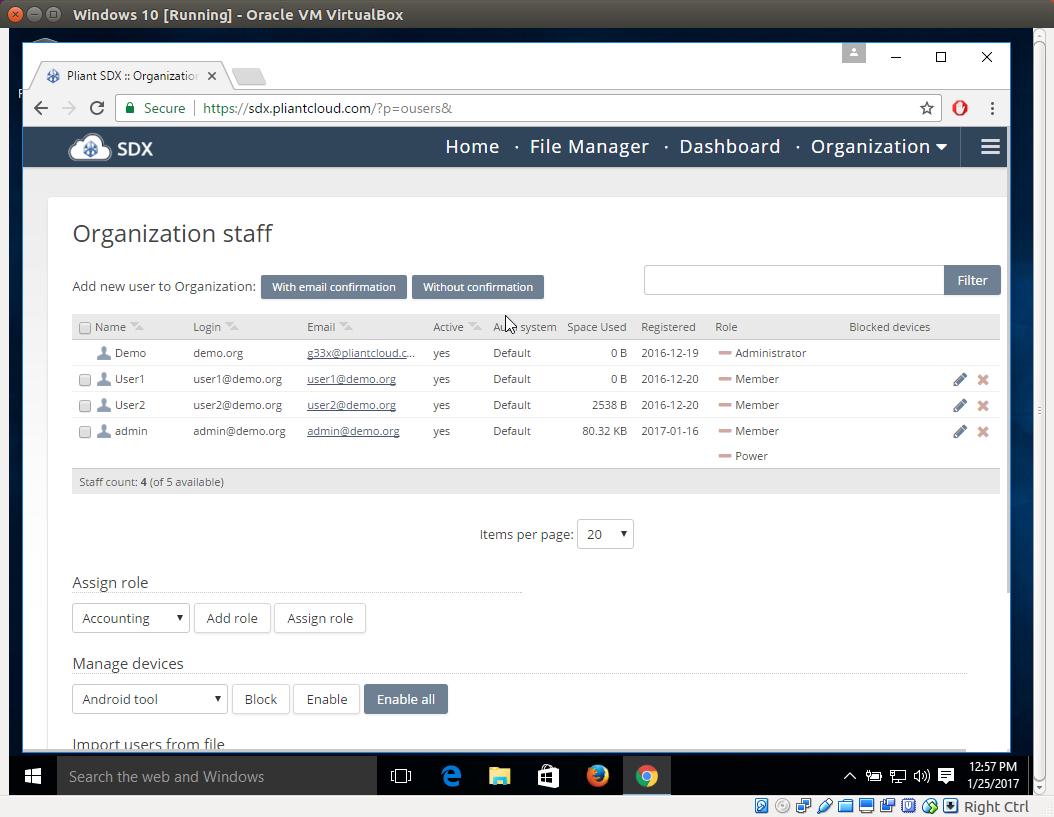Click the Filter button
Image resolution: width=1054 pixels, height=817 pixels.
[x=972, y=280]
